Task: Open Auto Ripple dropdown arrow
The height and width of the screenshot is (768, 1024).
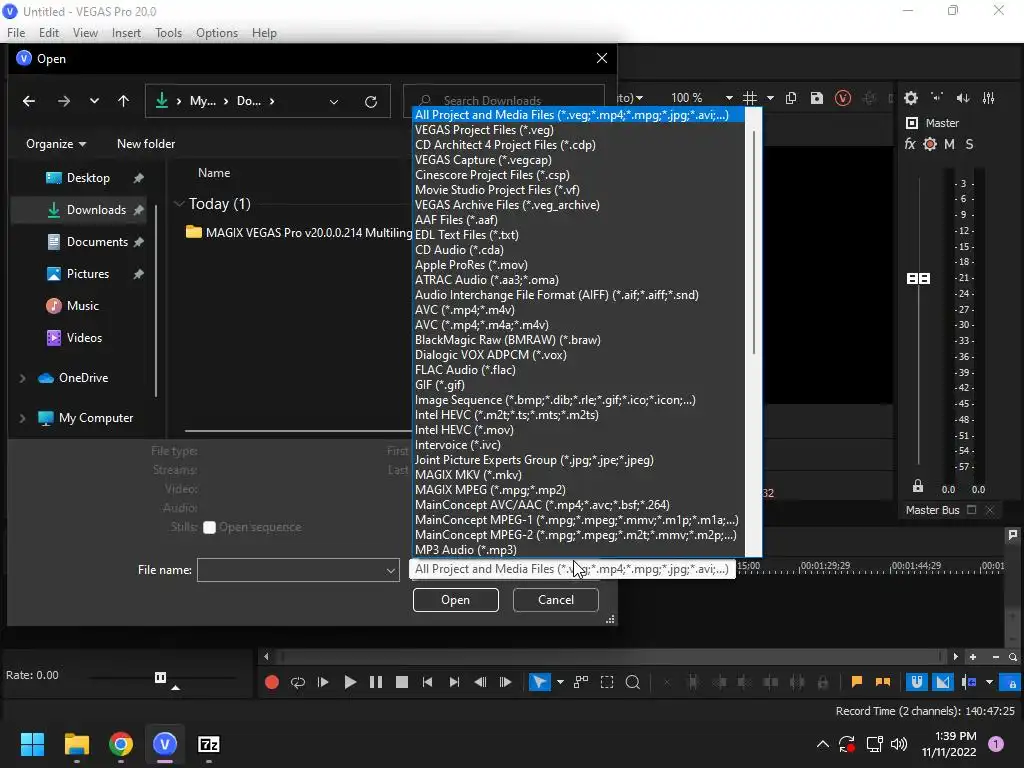Action: [989, 682]
